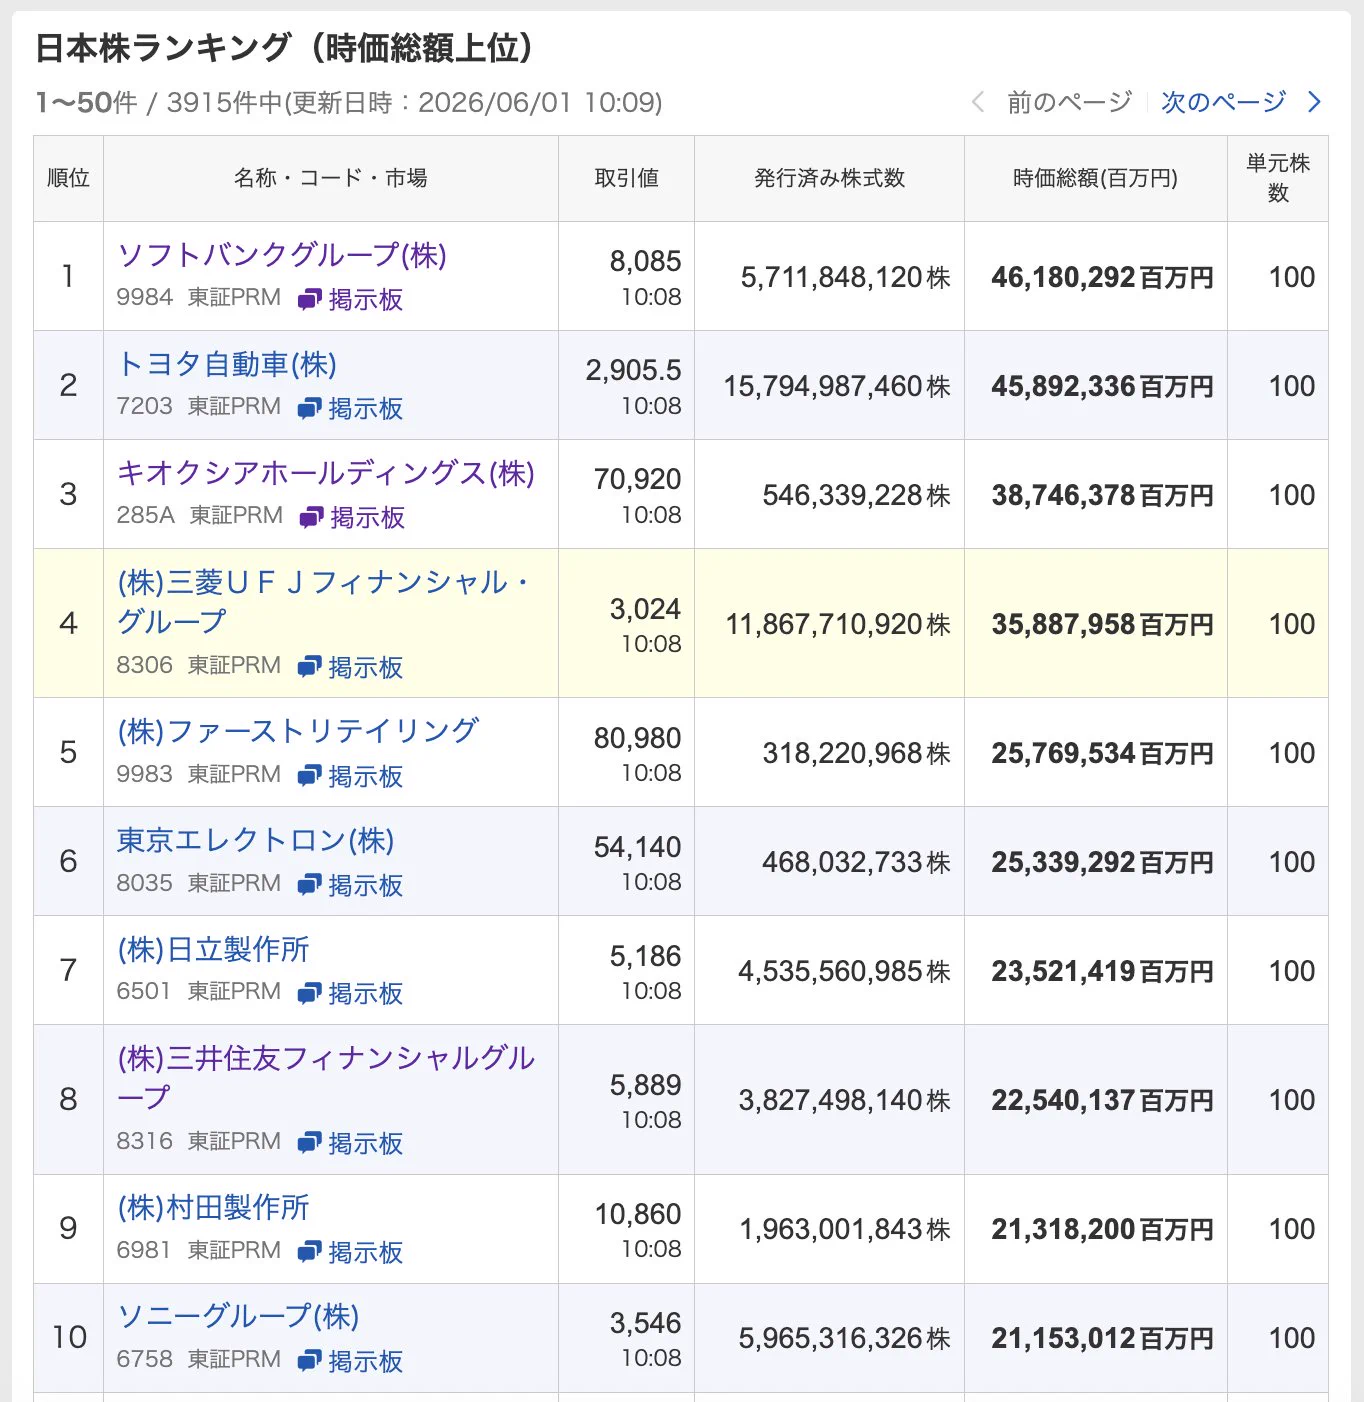Click the 取引値 column header
Image resolution: width=1364 pixels, height=1402 pixels.
tap(626, 178)
